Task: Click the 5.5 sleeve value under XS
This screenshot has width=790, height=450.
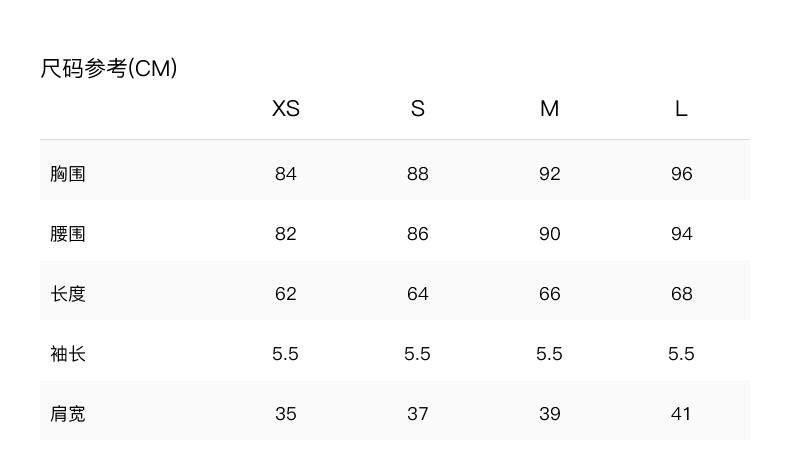Action: (286, 354)
